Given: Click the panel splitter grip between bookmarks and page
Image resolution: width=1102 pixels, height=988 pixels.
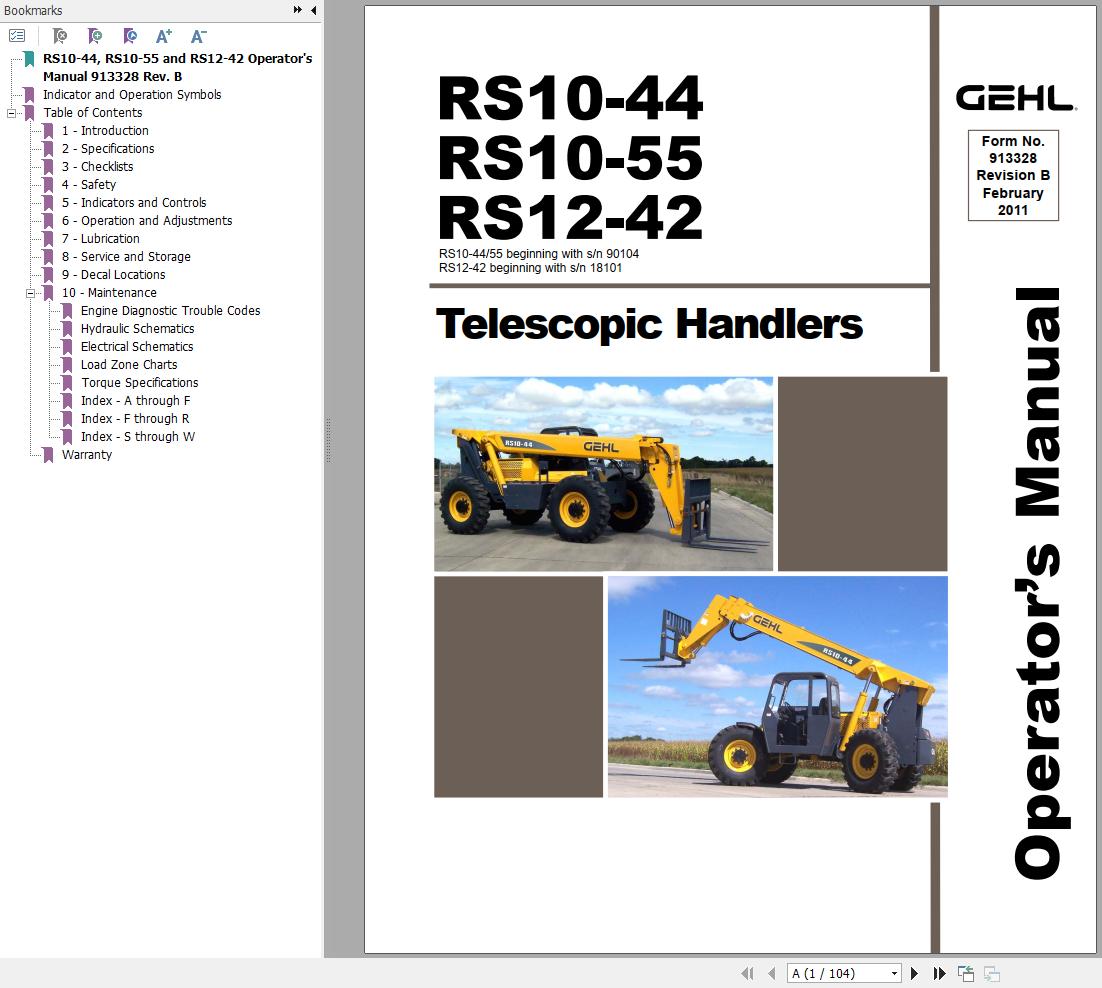Looking at the screenshot, I should [328, 441].
